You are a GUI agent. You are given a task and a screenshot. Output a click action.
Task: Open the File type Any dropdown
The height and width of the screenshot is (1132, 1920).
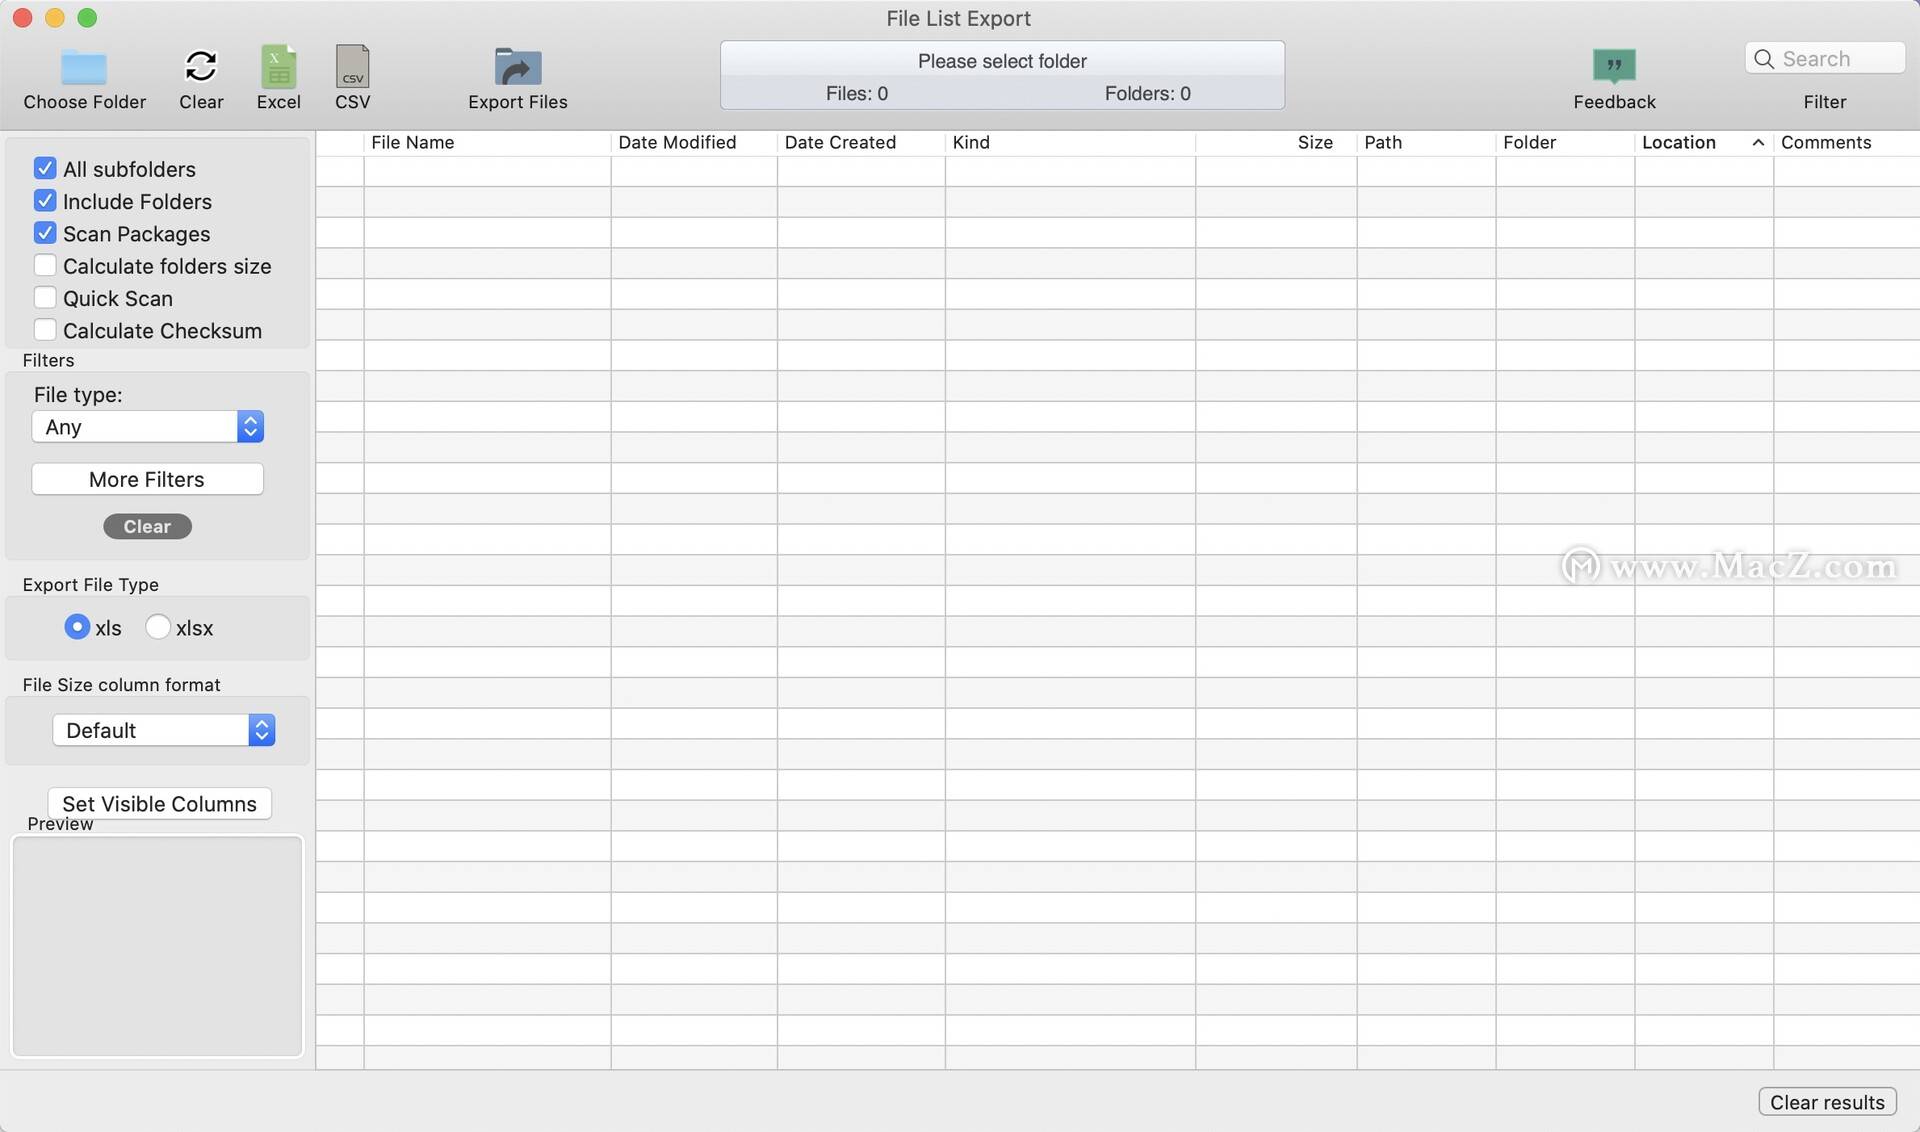148,427
